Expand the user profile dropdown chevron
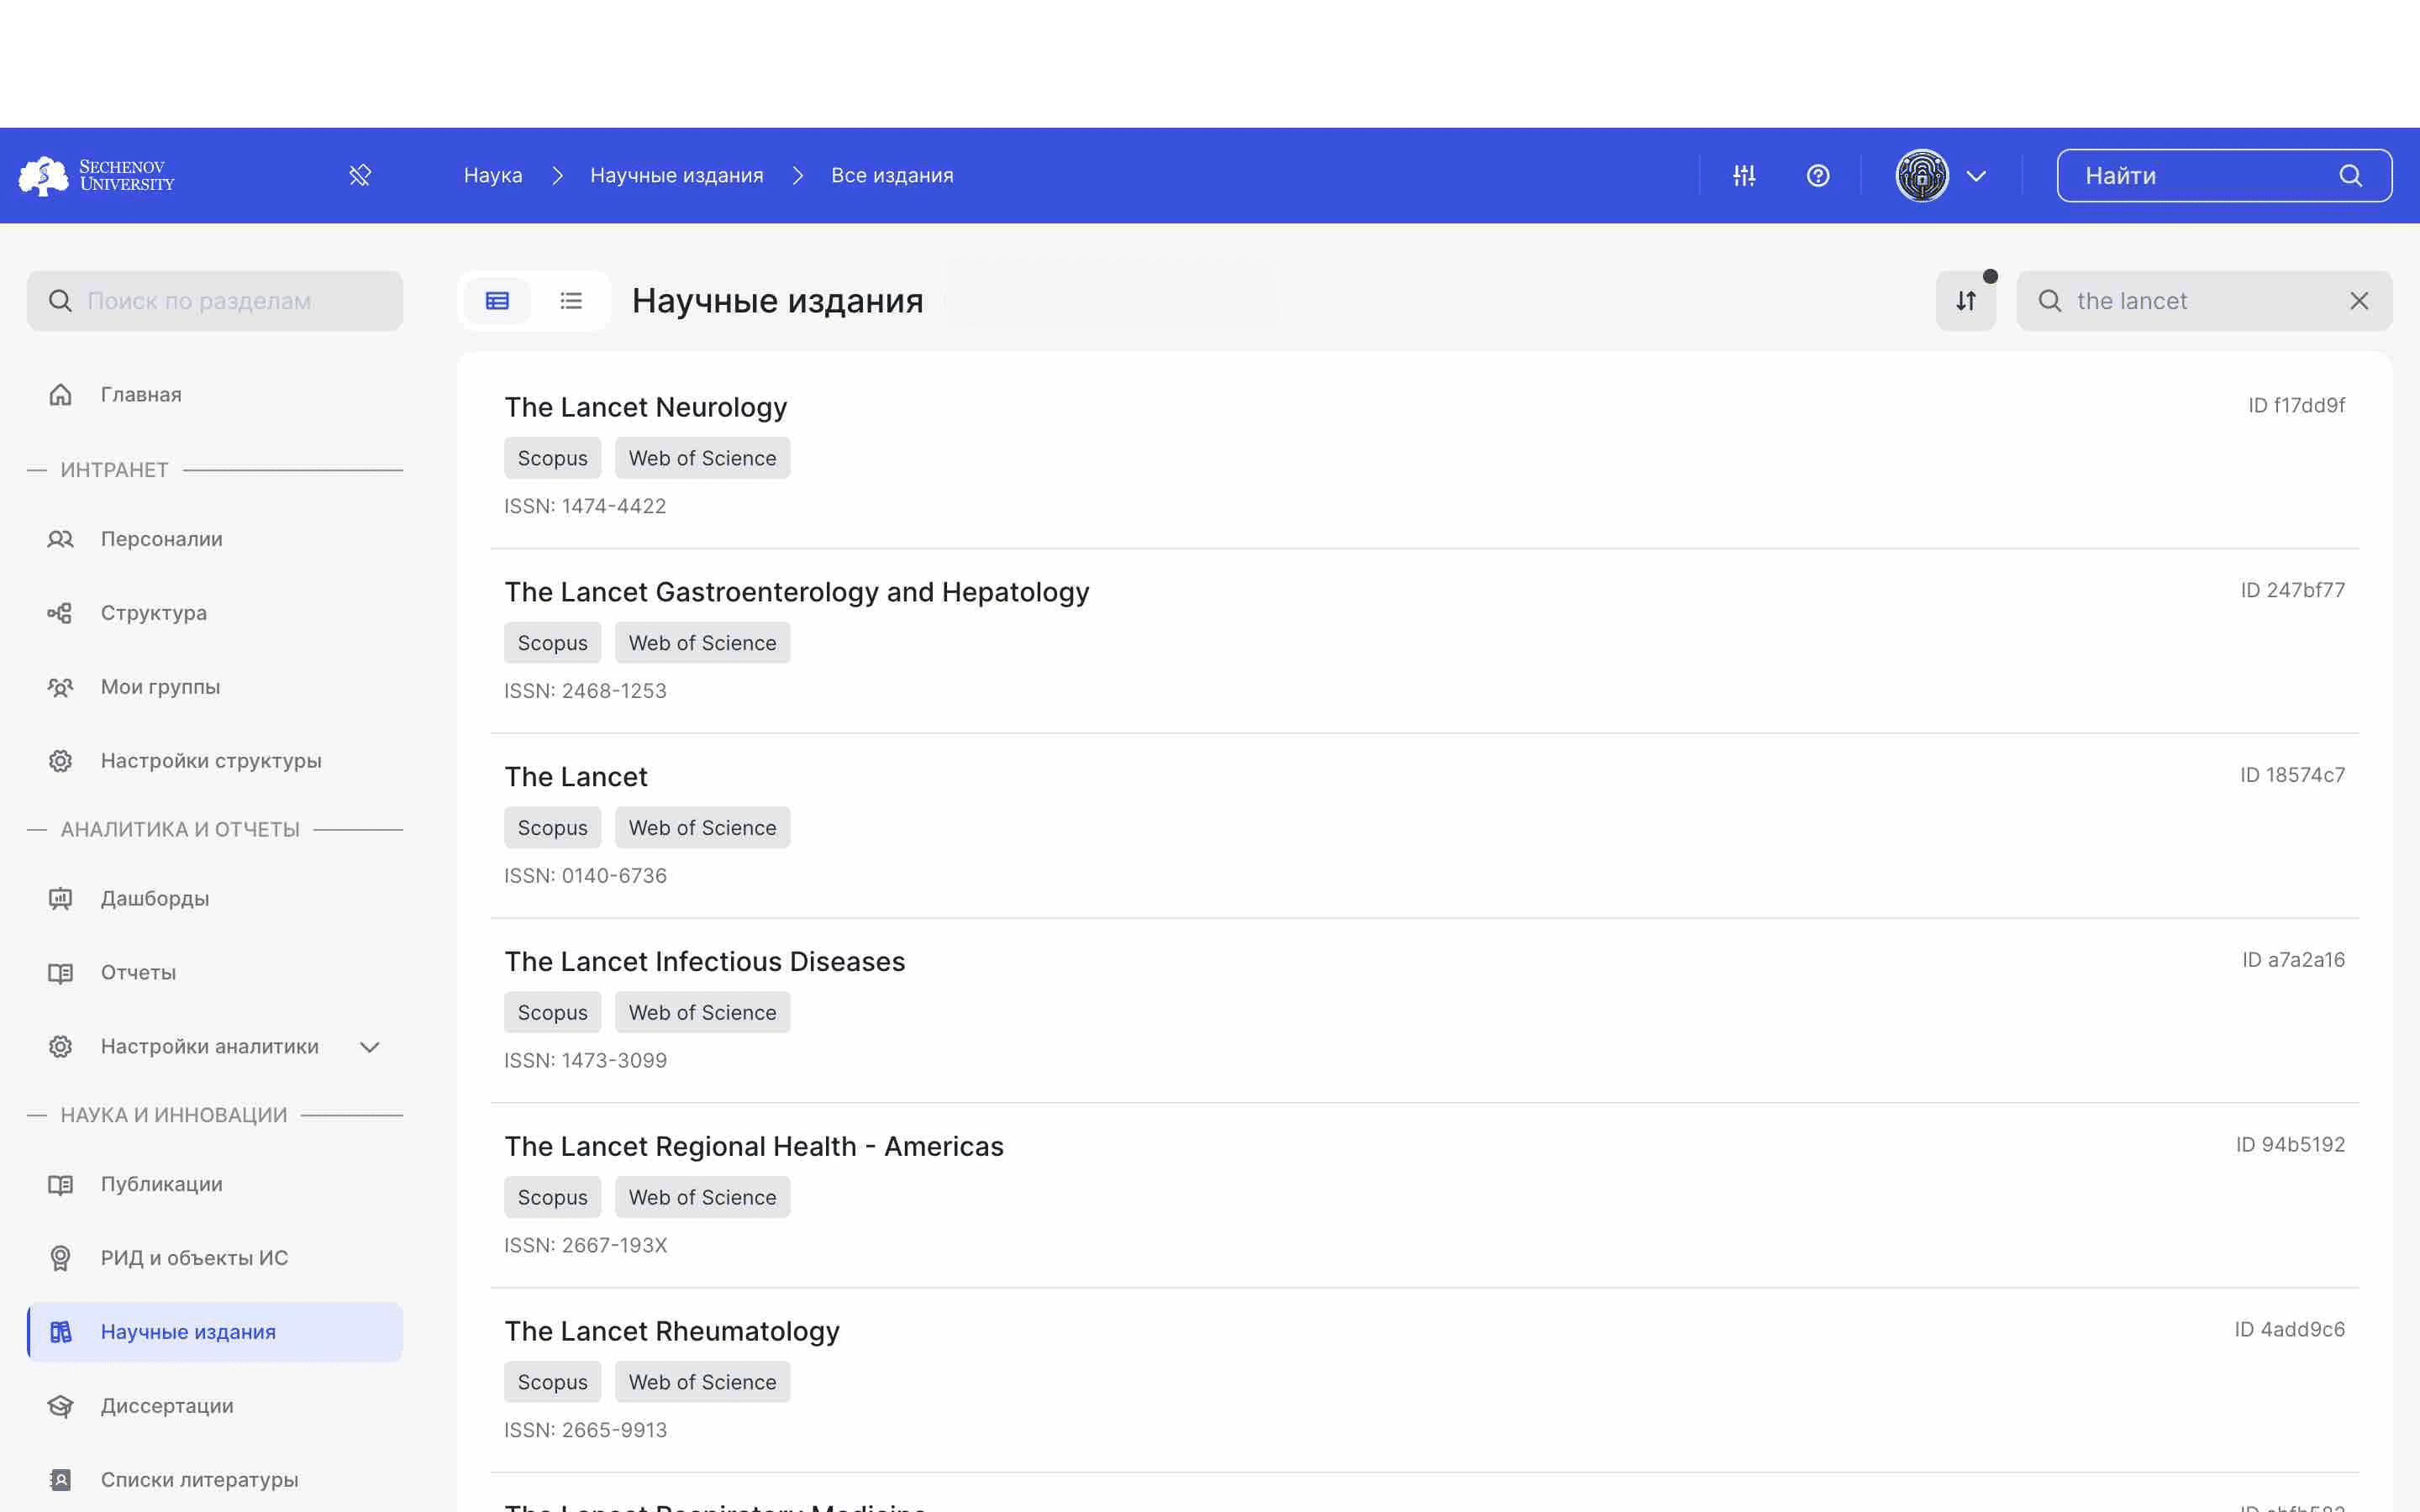 [x=1976, y=176]
